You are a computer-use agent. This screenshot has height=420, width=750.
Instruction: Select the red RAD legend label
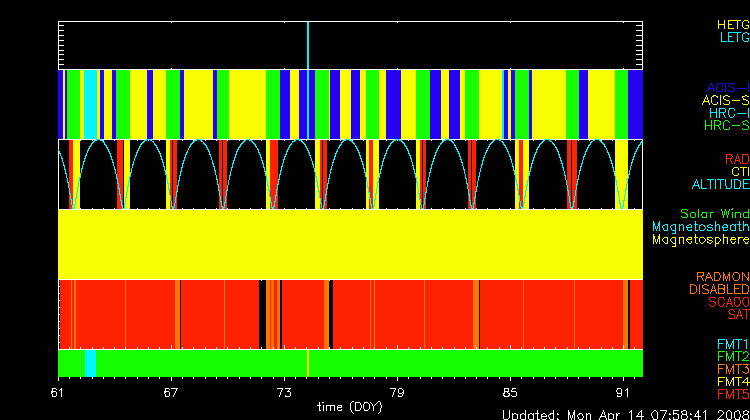pyautogui.click(x=736, y=159)
